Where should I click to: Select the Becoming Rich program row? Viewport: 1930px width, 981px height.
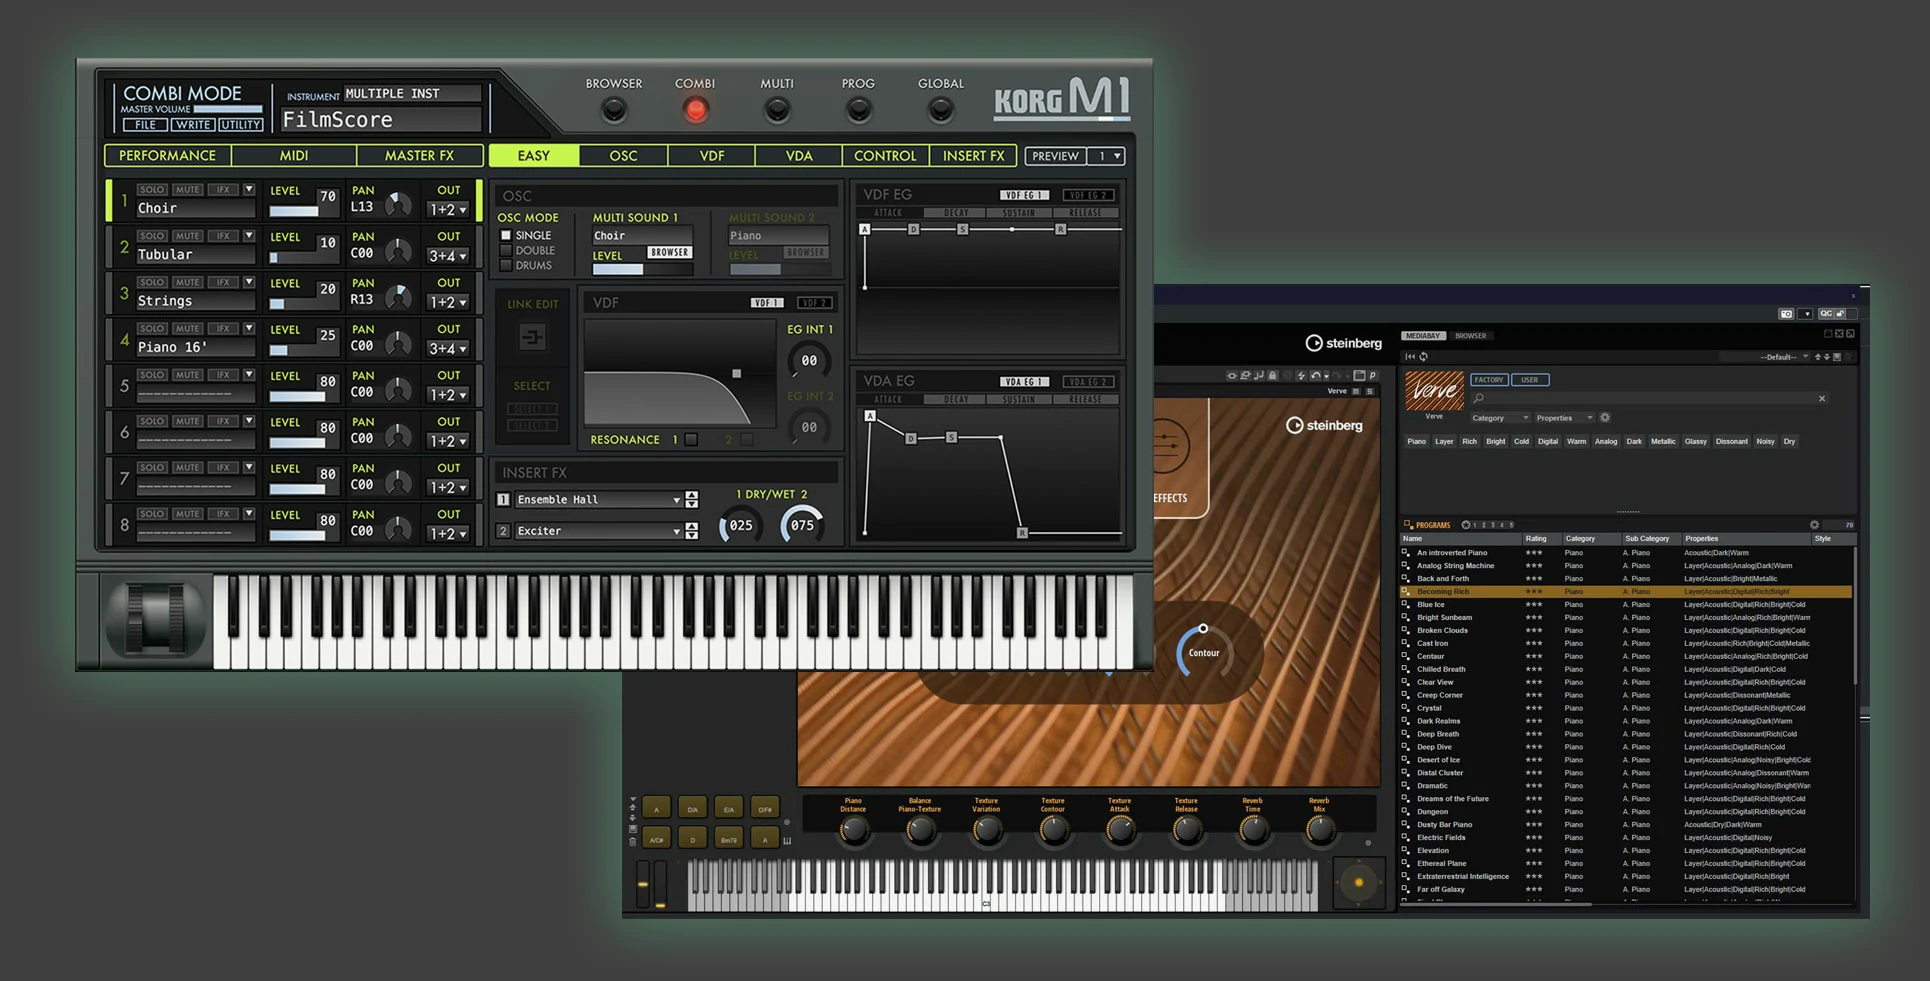pyautogui.click(x=1626, y=592)
